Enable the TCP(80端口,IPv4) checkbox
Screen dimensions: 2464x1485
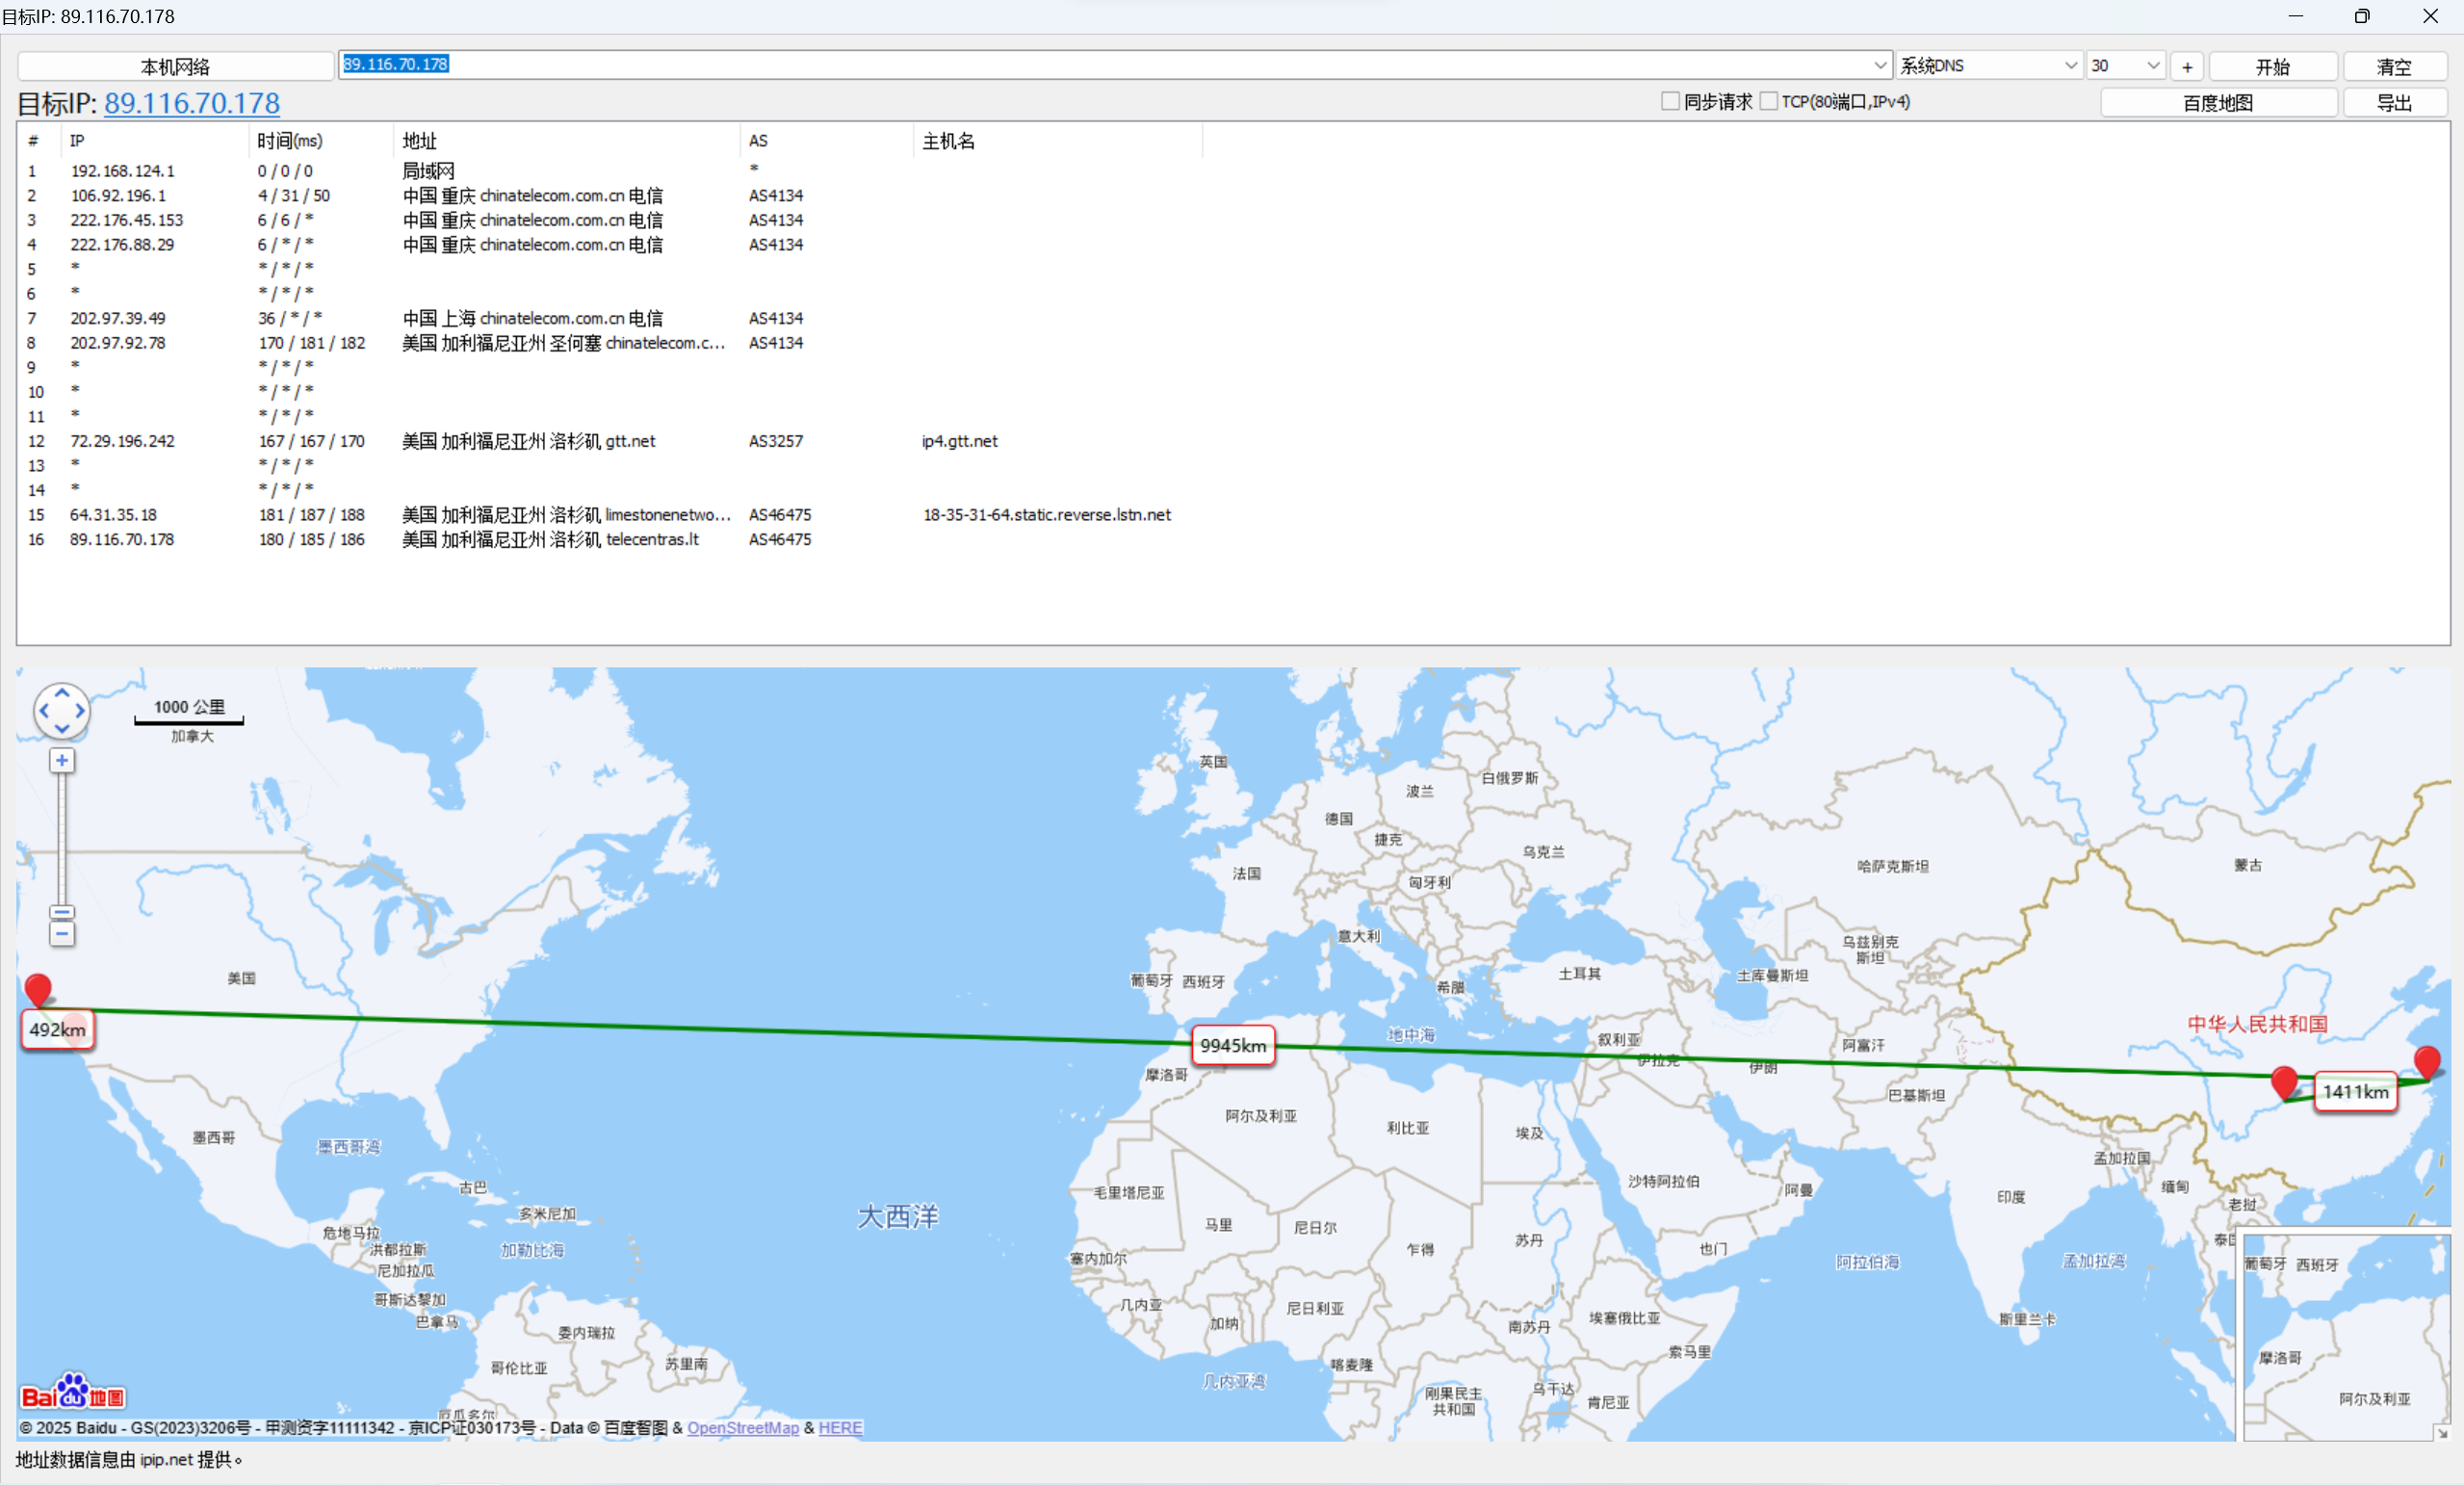click(1768, 101)
